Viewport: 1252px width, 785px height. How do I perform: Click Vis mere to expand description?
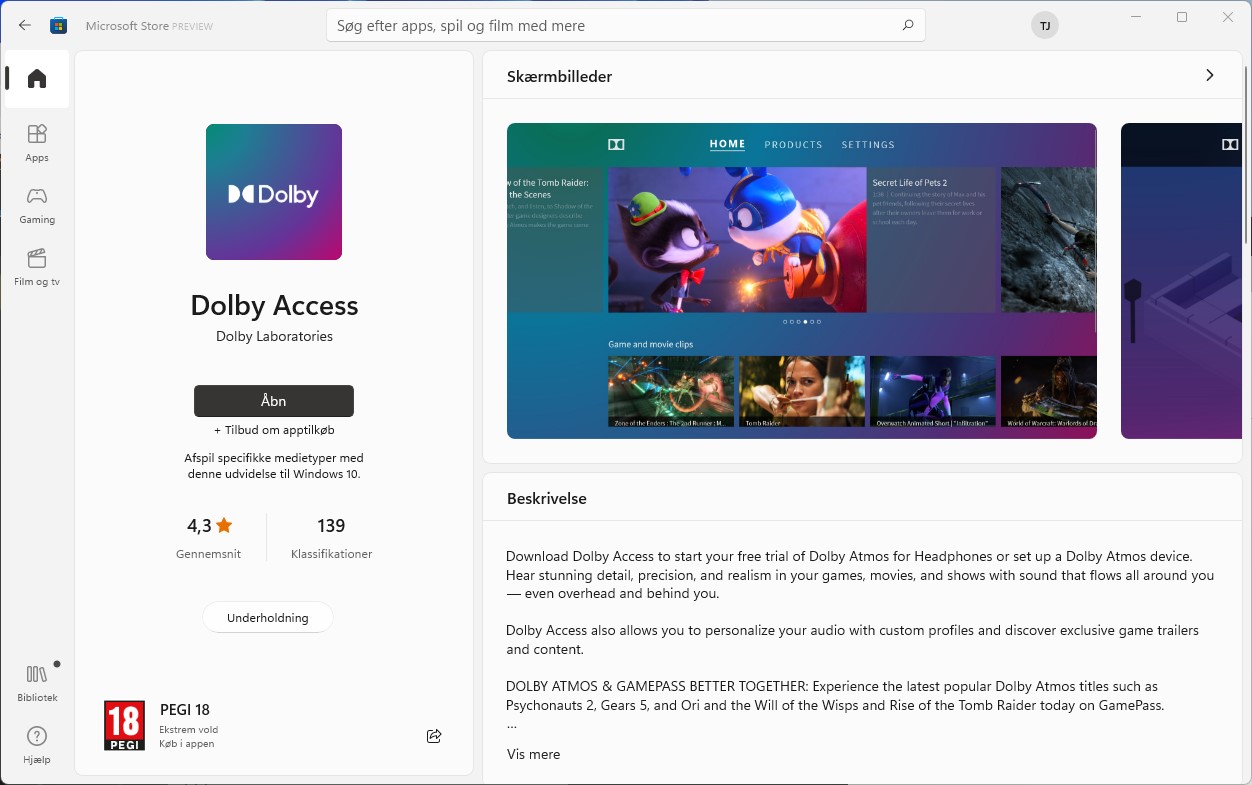[534, 754]
